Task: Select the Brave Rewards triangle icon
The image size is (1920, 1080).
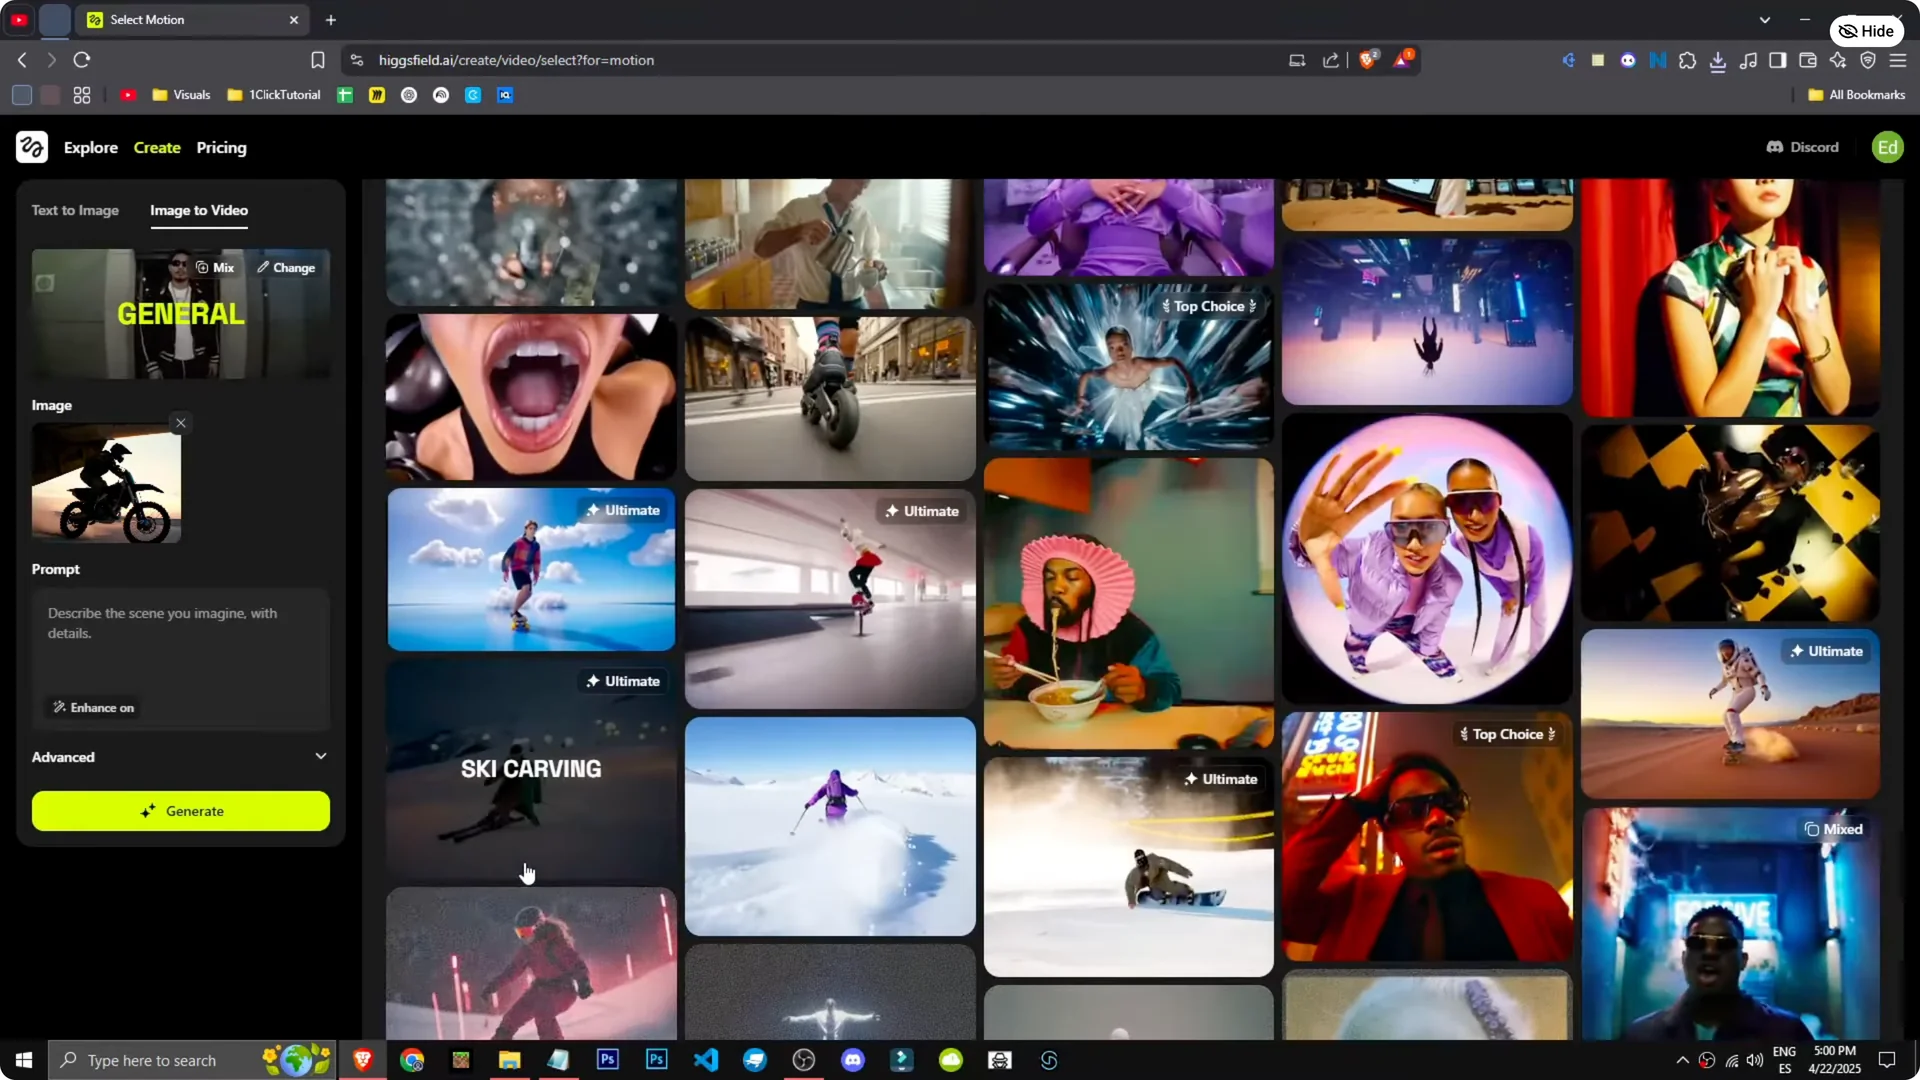Action: [x=1403, y=59]
